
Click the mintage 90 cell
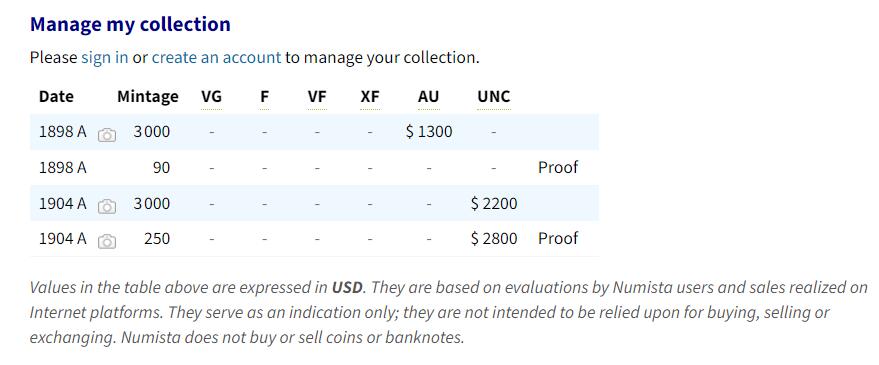(161, 167)
